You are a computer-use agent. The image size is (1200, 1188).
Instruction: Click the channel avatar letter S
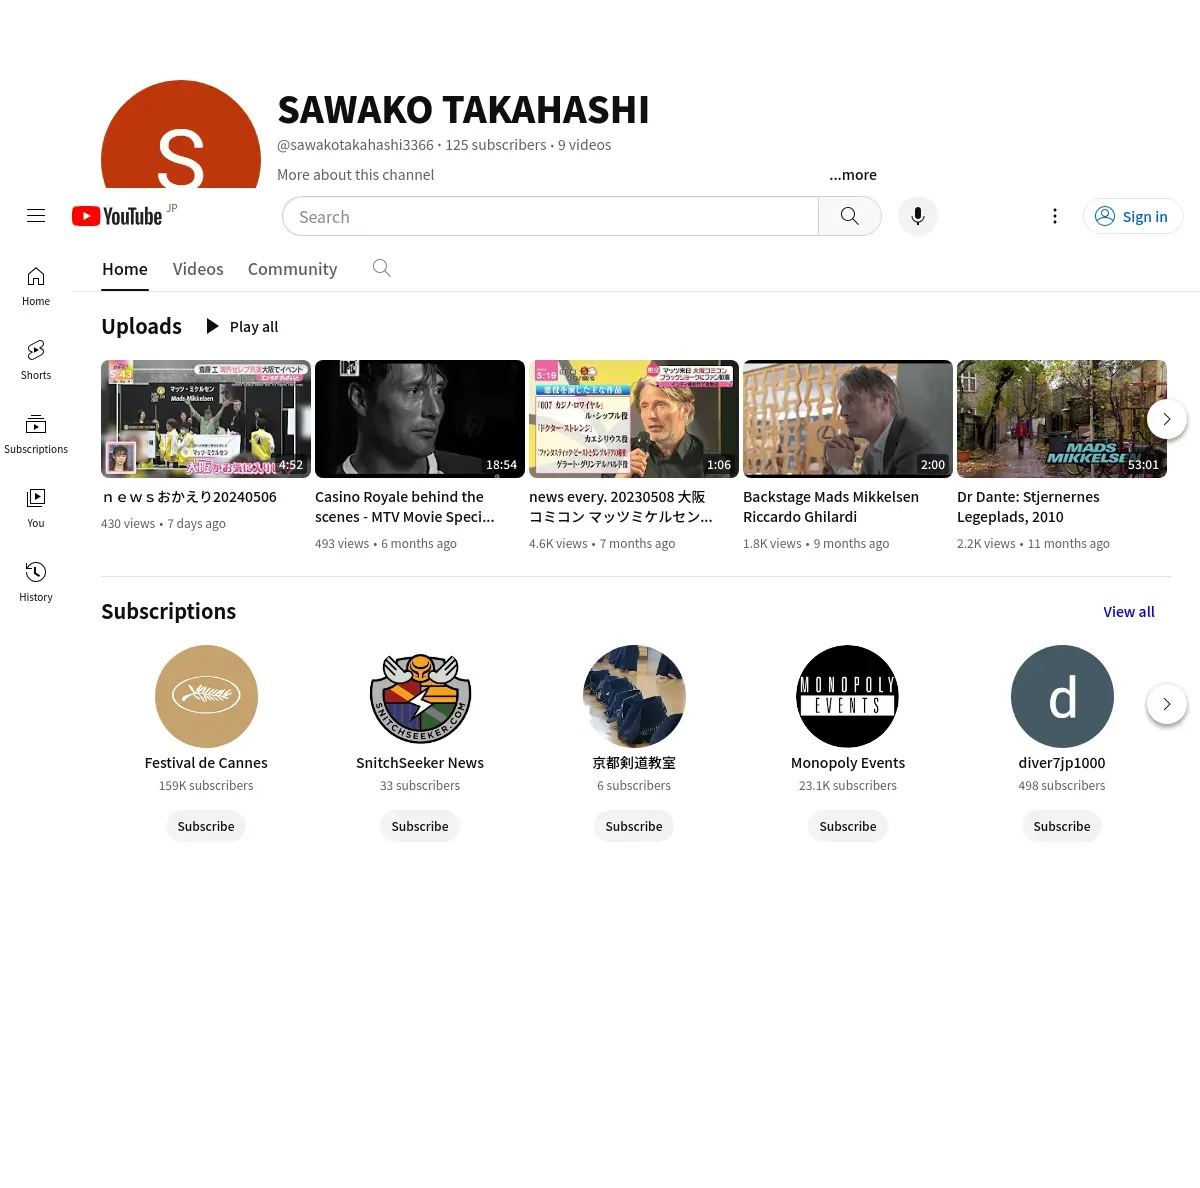(181, 134)
